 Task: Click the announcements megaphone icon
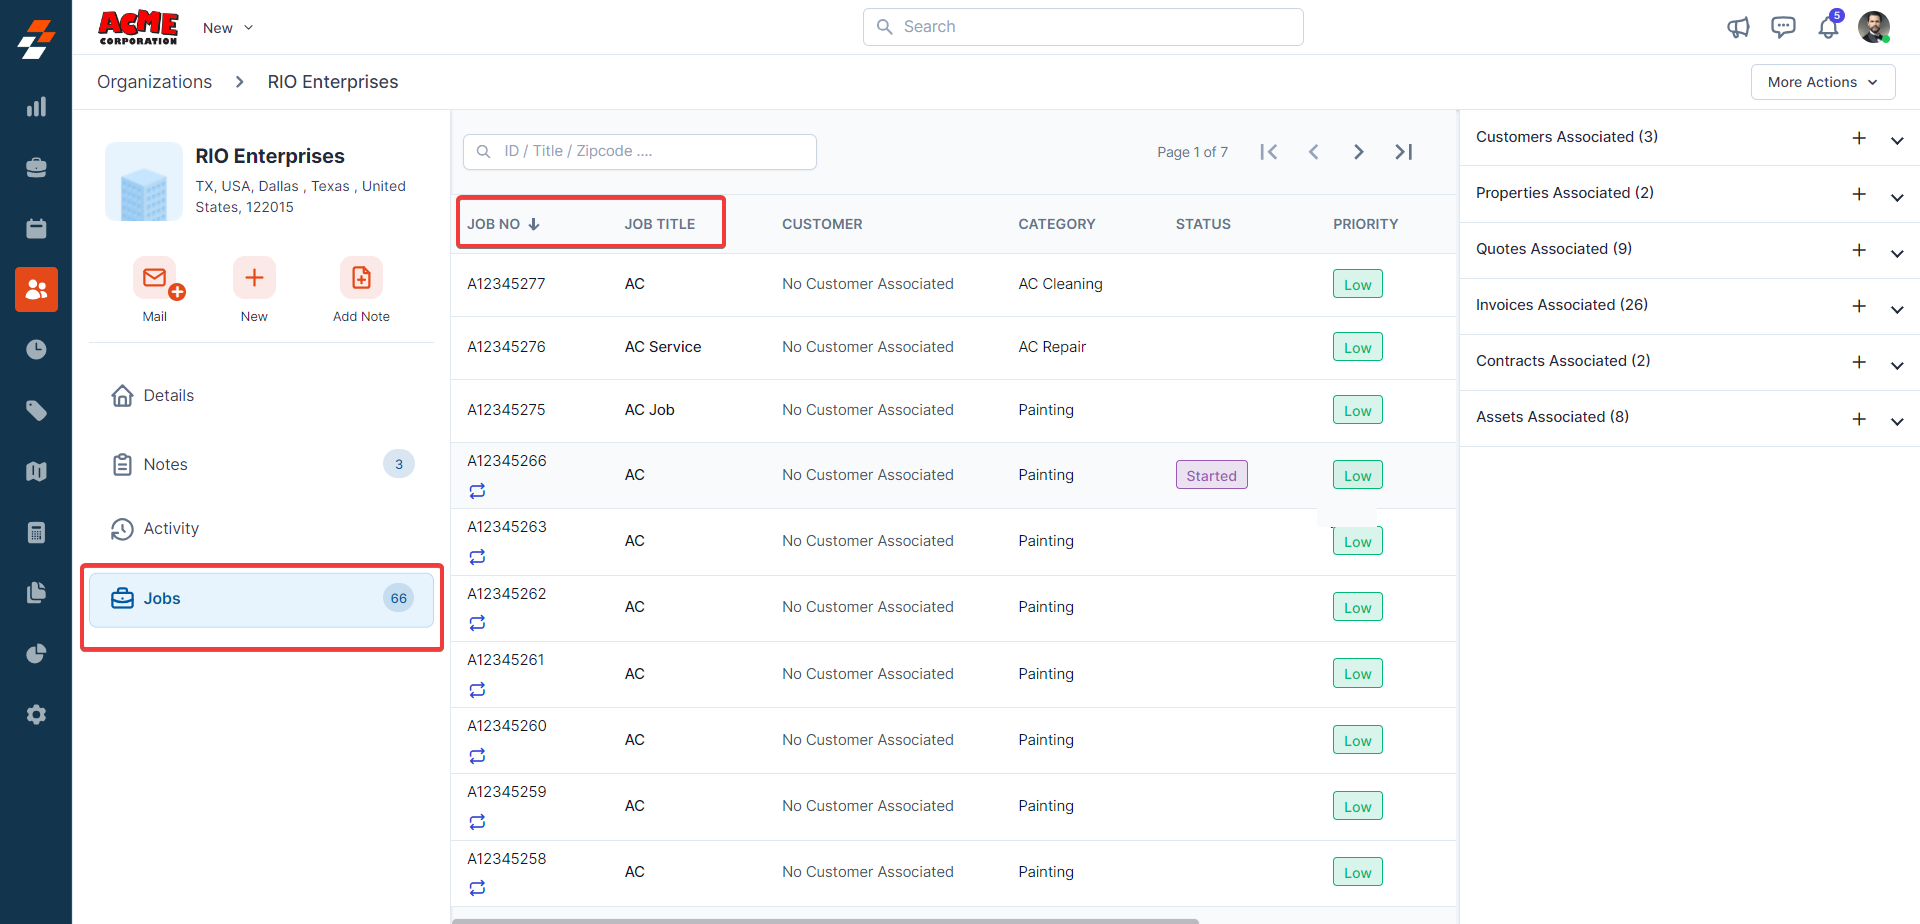point(1738,27)
